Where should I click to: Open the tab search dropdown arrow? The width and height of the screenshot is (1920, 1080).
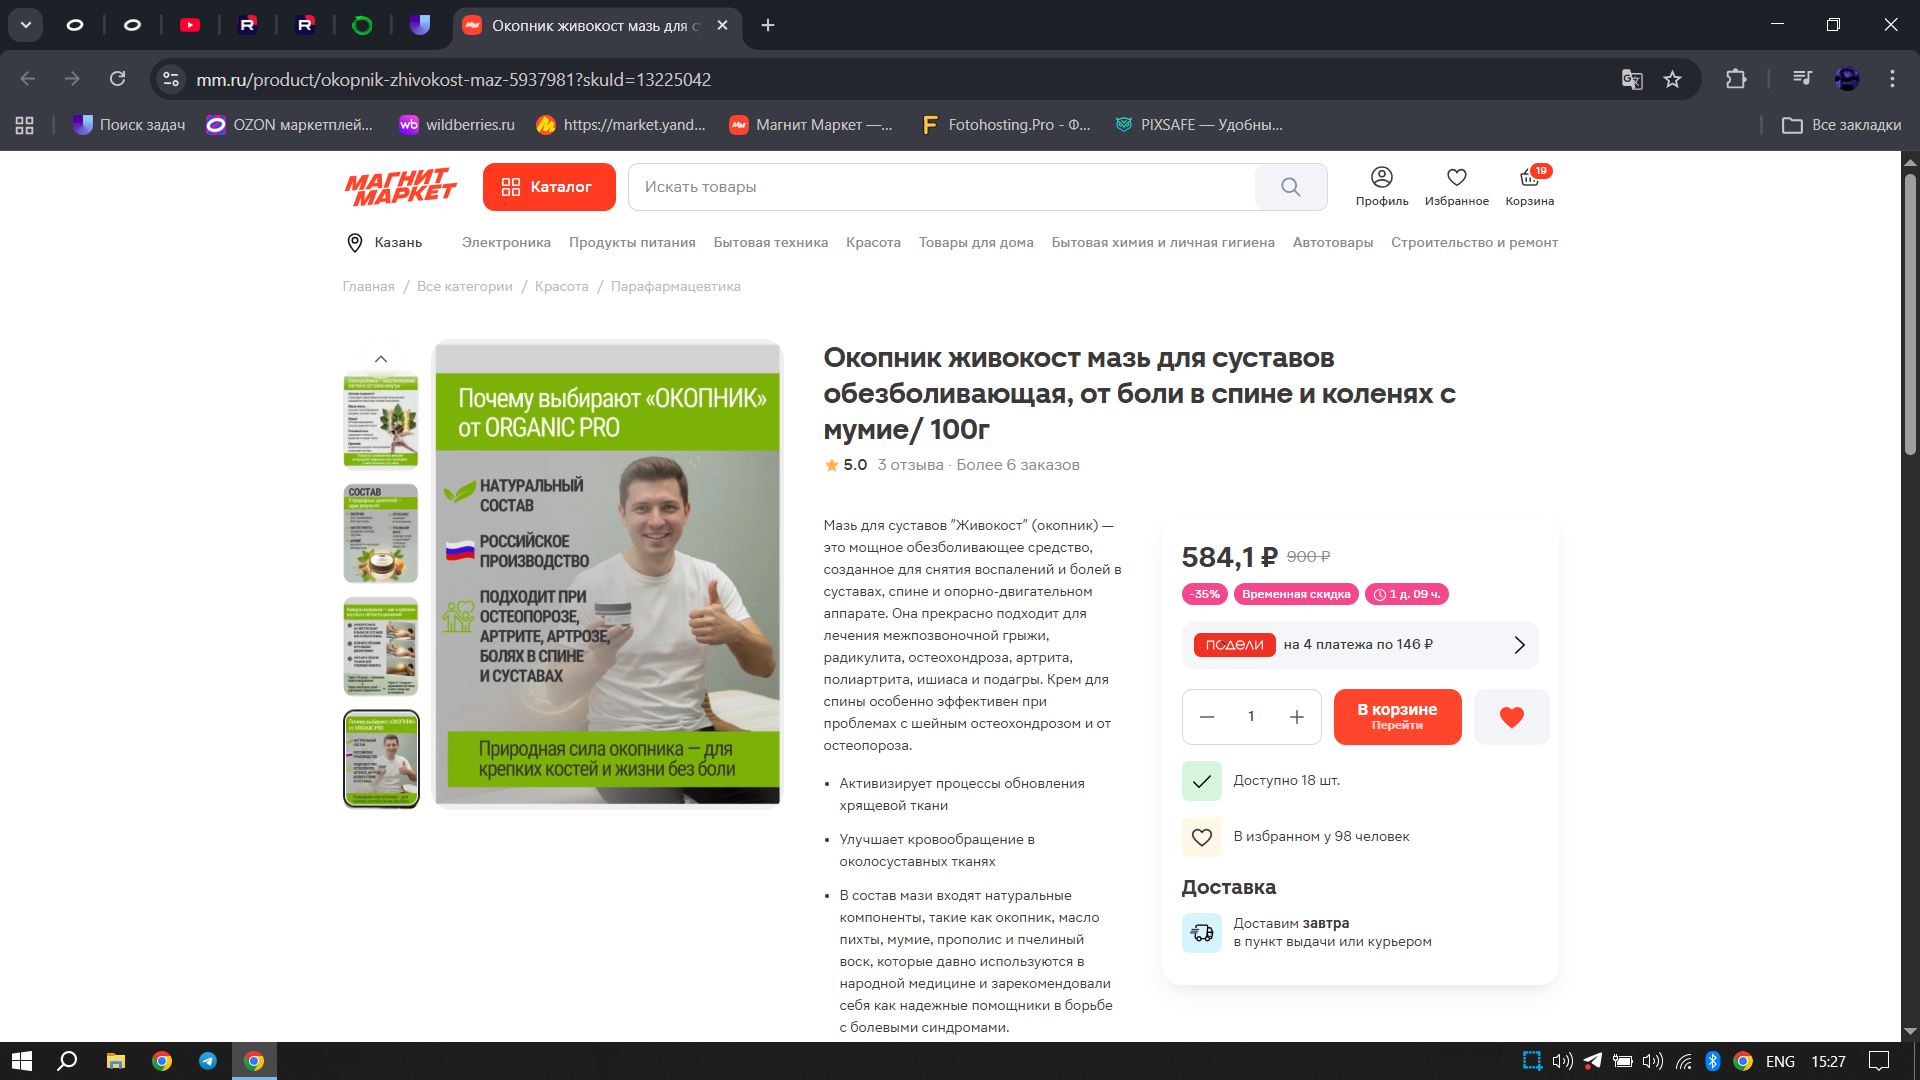point(26,25)
